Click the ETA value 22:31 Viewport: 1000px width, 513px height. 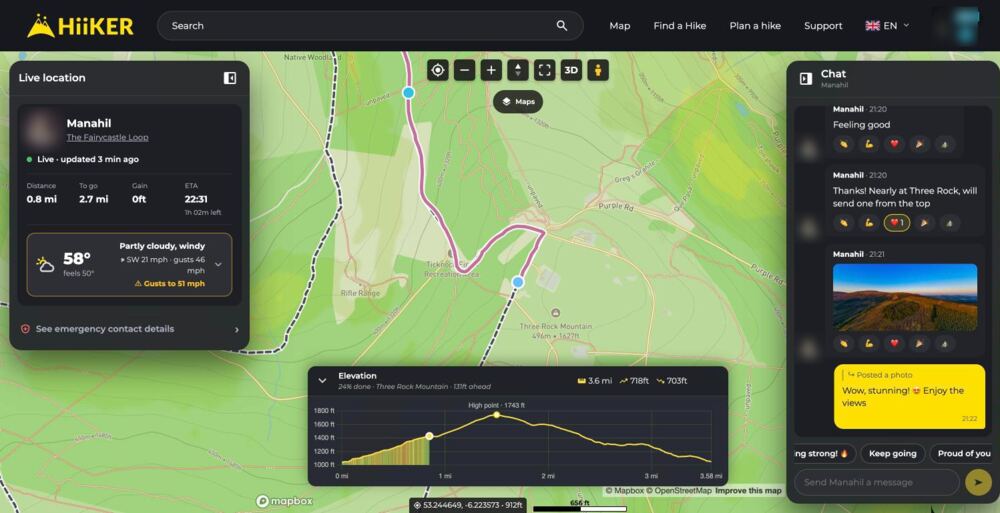pyautogui.click(x=196, y=199)
